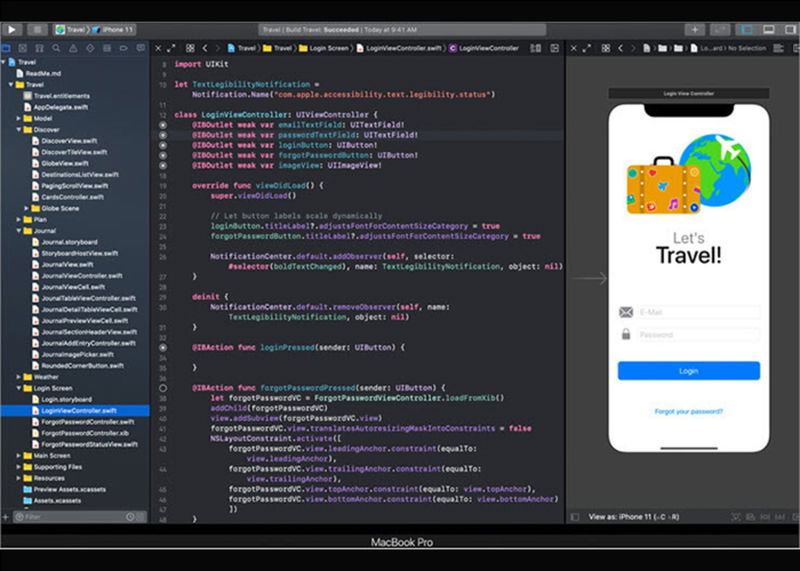
Task: Collapse the Discover folder
Action: [x=18, y=130]
